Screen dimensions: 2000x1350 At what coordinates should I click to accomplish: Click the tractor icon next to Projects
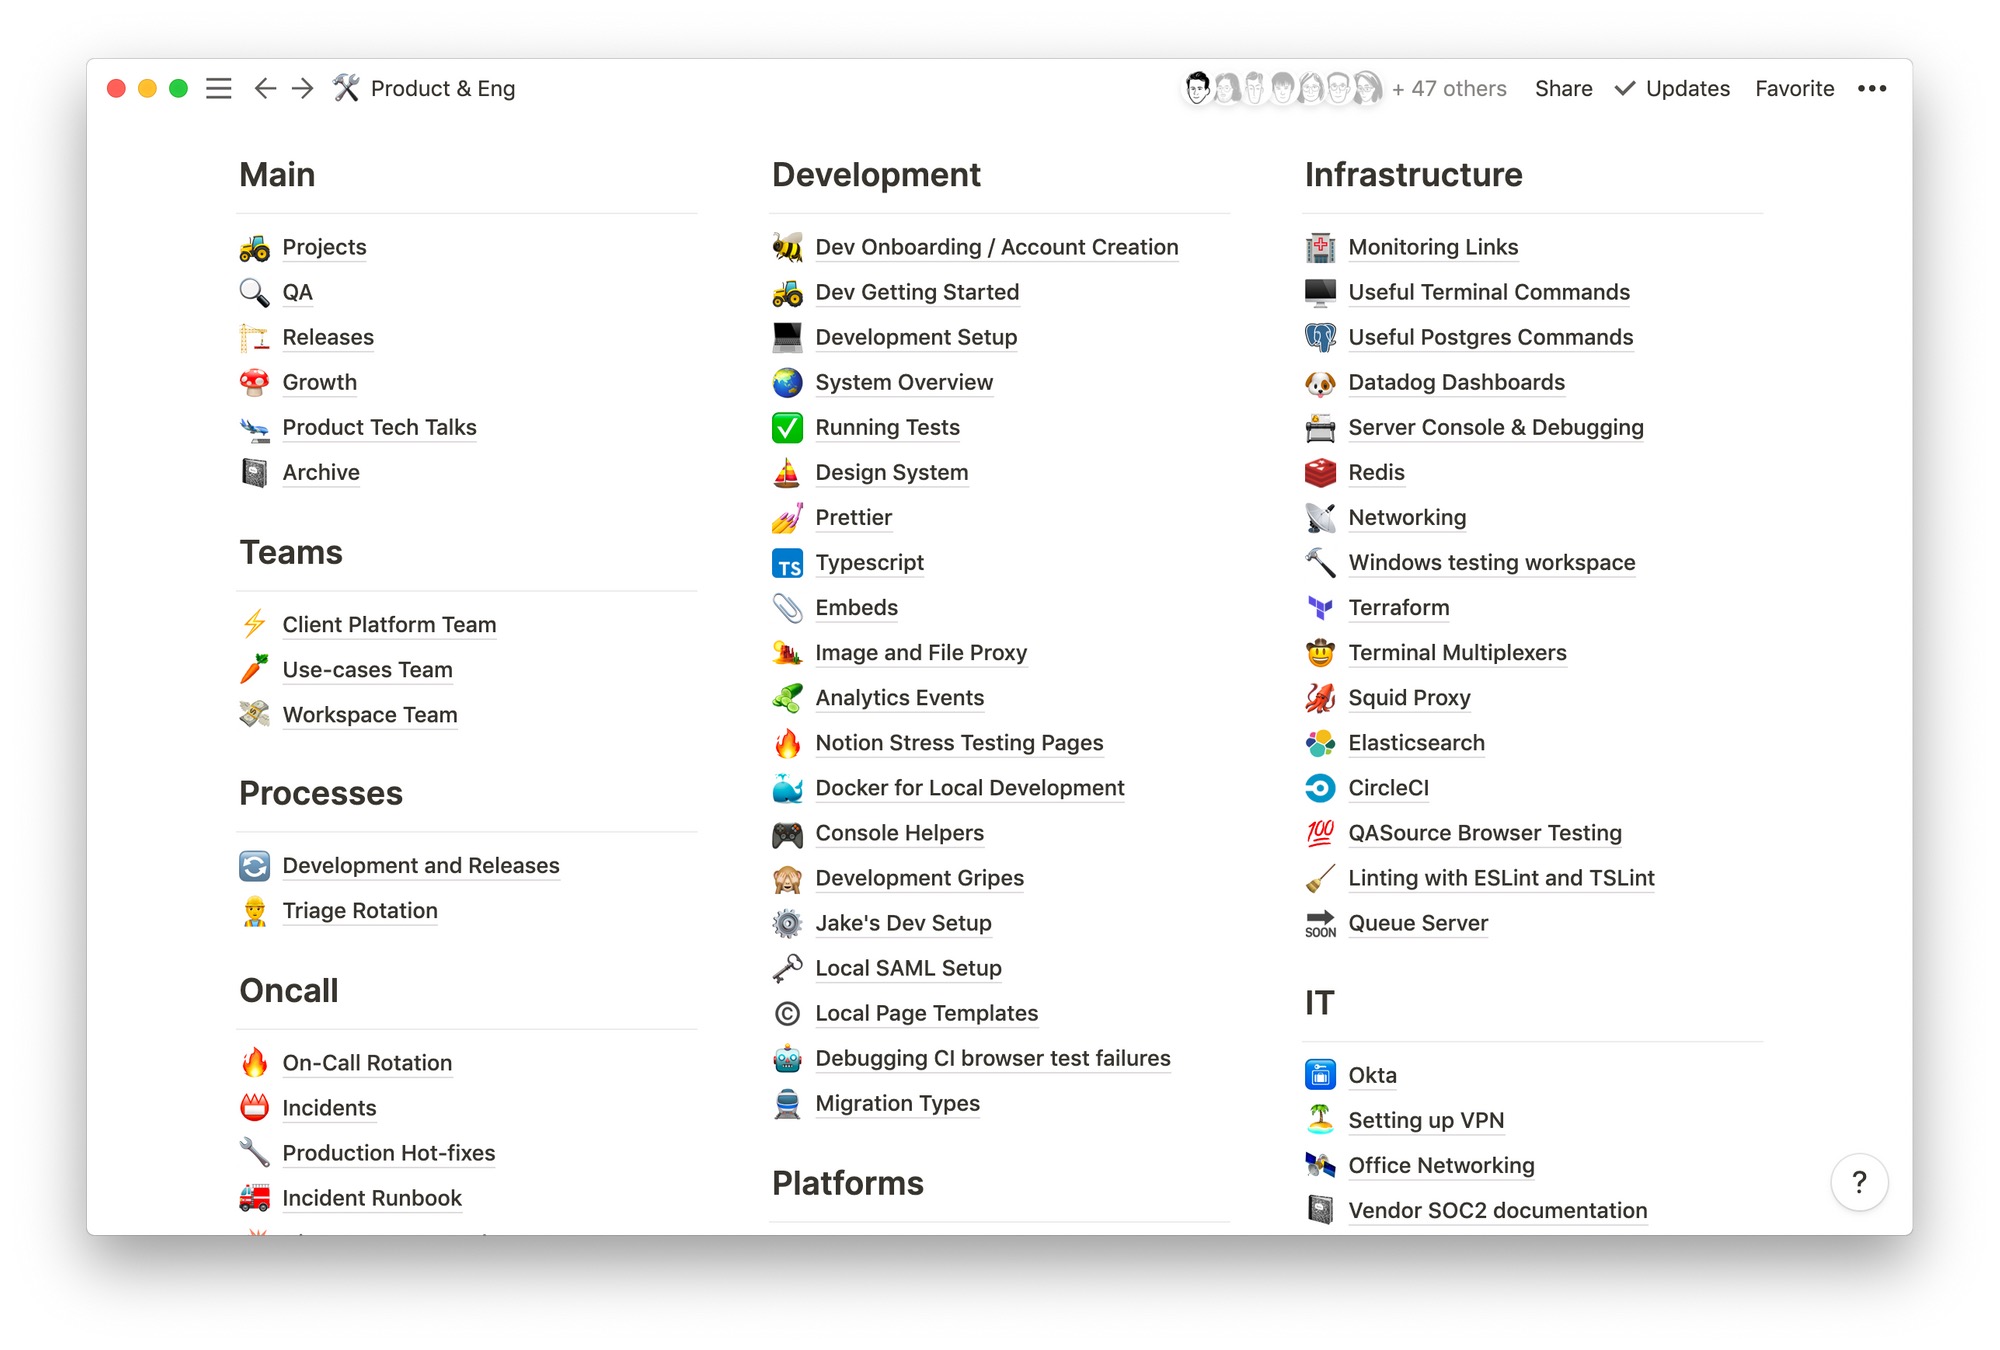click(x=255, y=247)
